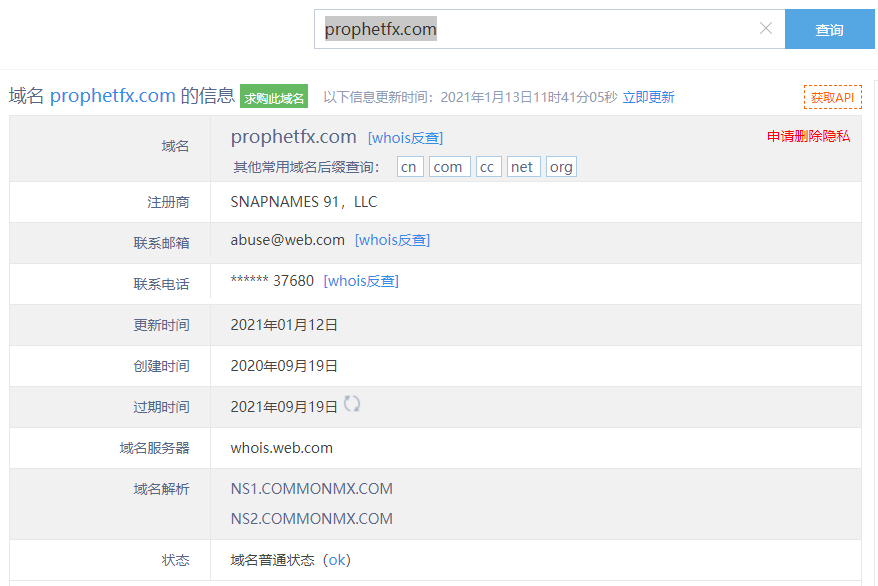Click the ok status link

pyautogui.click(x=337, y=560)
